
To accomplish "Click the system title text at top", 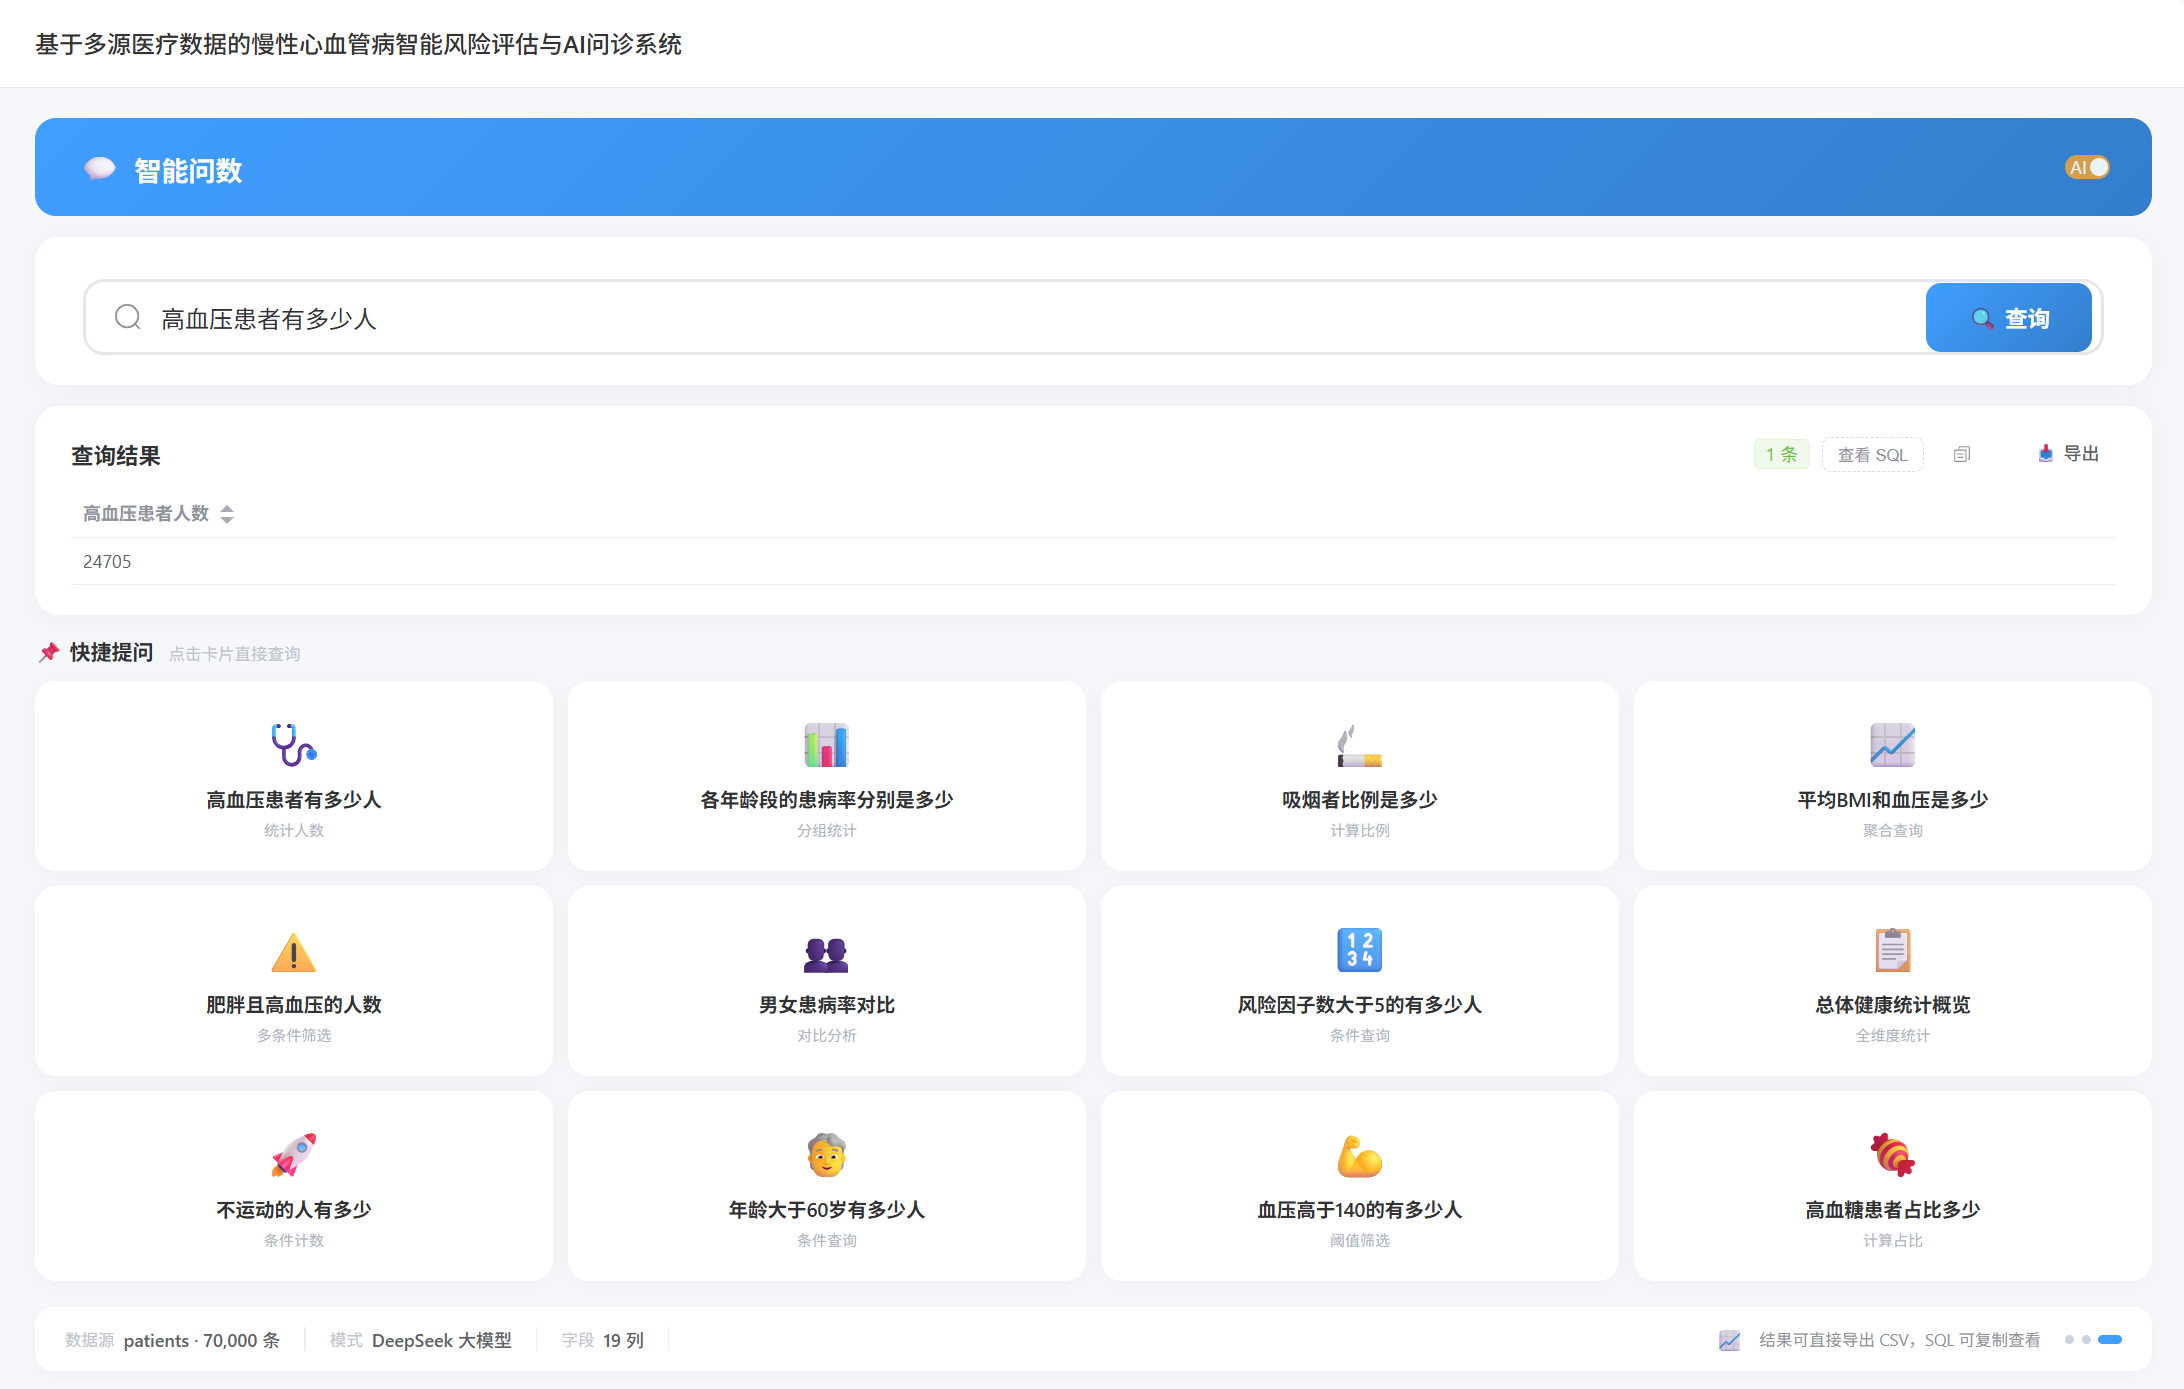I will click(358, 44).
